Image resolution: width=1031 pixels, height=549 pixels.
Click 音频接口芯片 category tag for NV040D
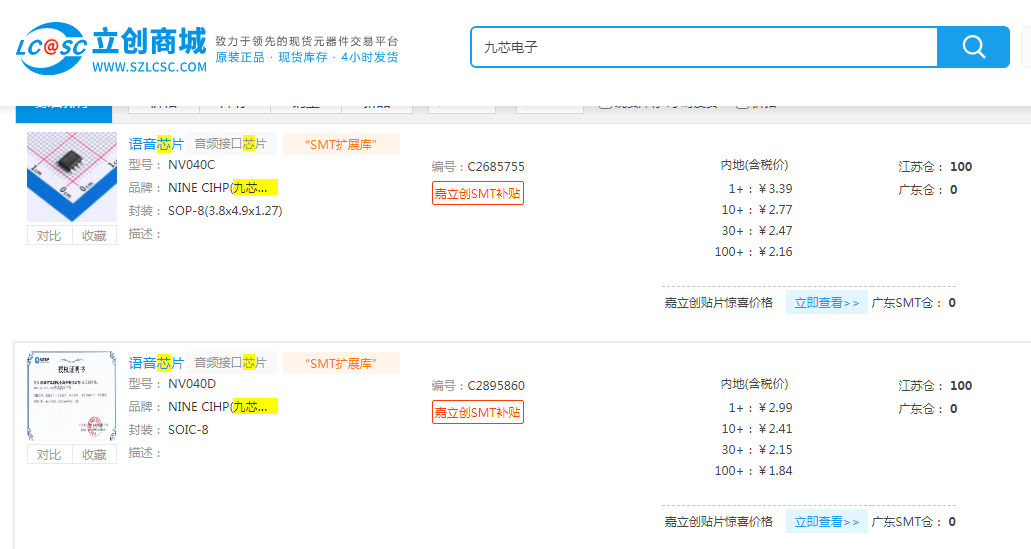[x=230, y=363]
